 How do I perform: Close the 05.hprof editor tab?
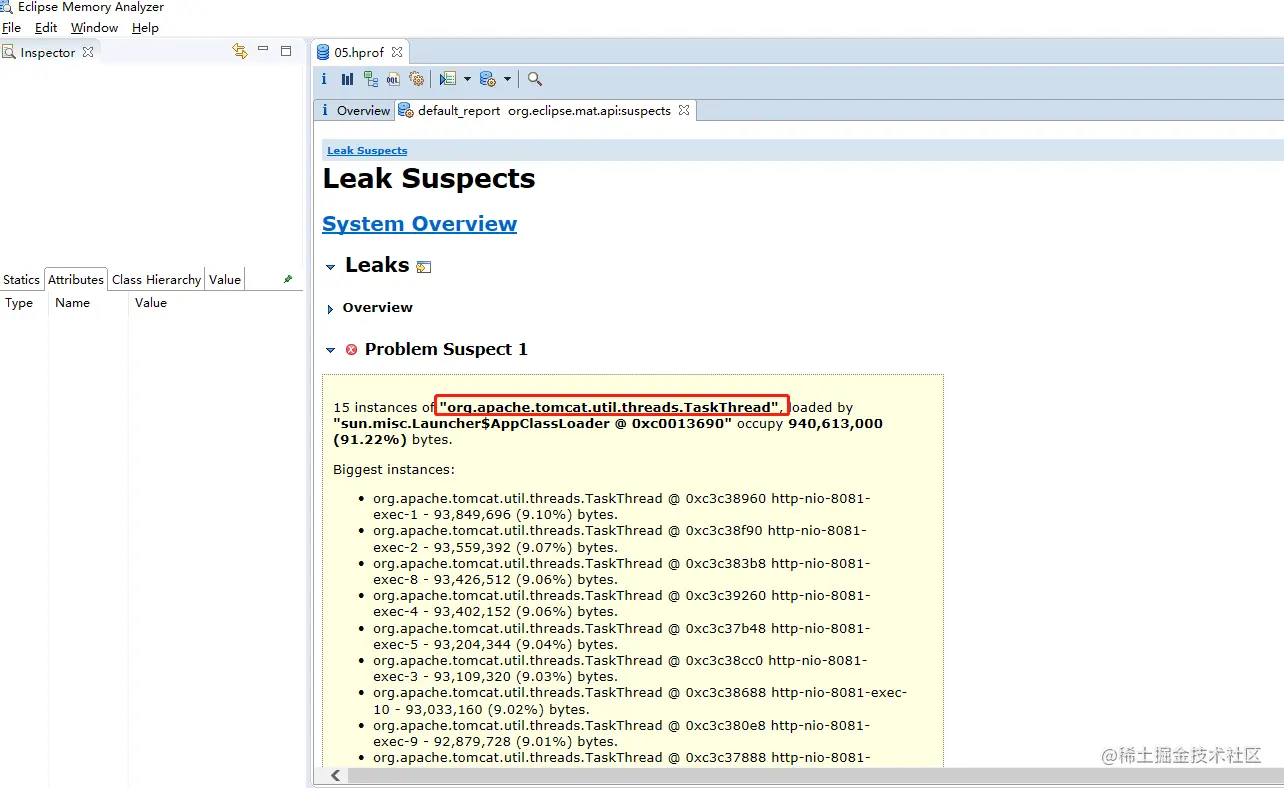pos(397,52)
